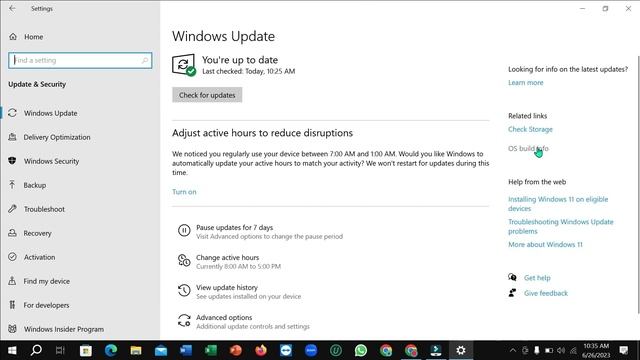Open the Settings gear in taskbar
The image size is (640, 360).
click(461, 350)
